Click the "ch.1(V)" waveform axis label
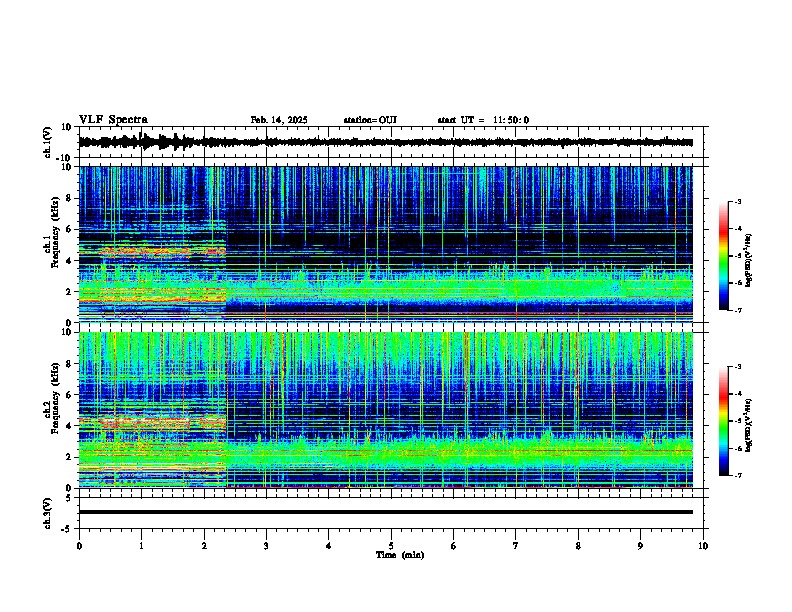792x612 pixels. pos(48,142)
